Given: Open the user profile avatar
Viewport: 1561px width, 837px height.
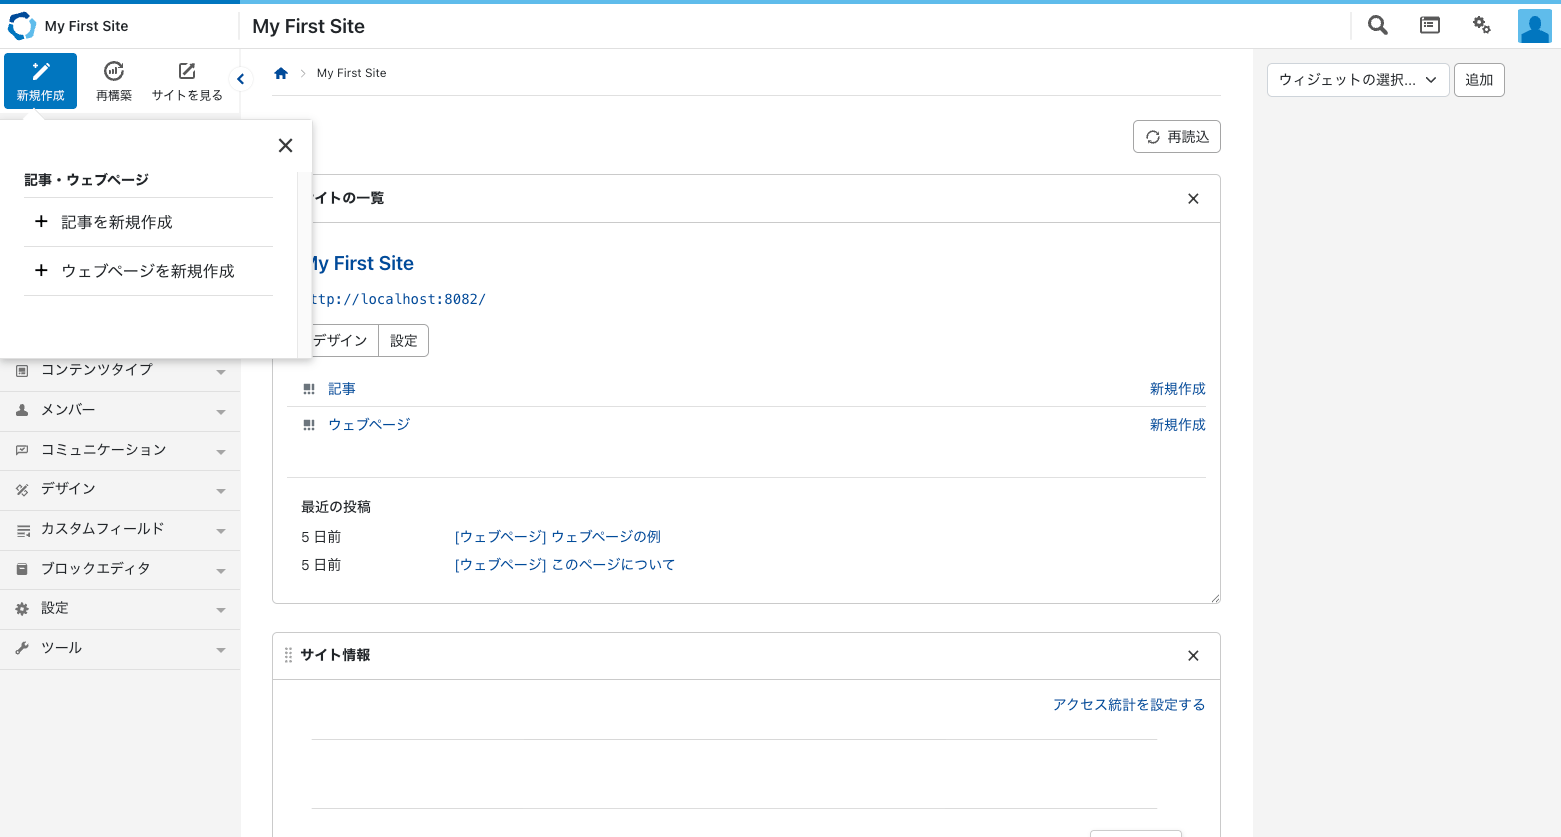Looking at the screenshot, I should pyautogui.click(x=1534, y=26).
